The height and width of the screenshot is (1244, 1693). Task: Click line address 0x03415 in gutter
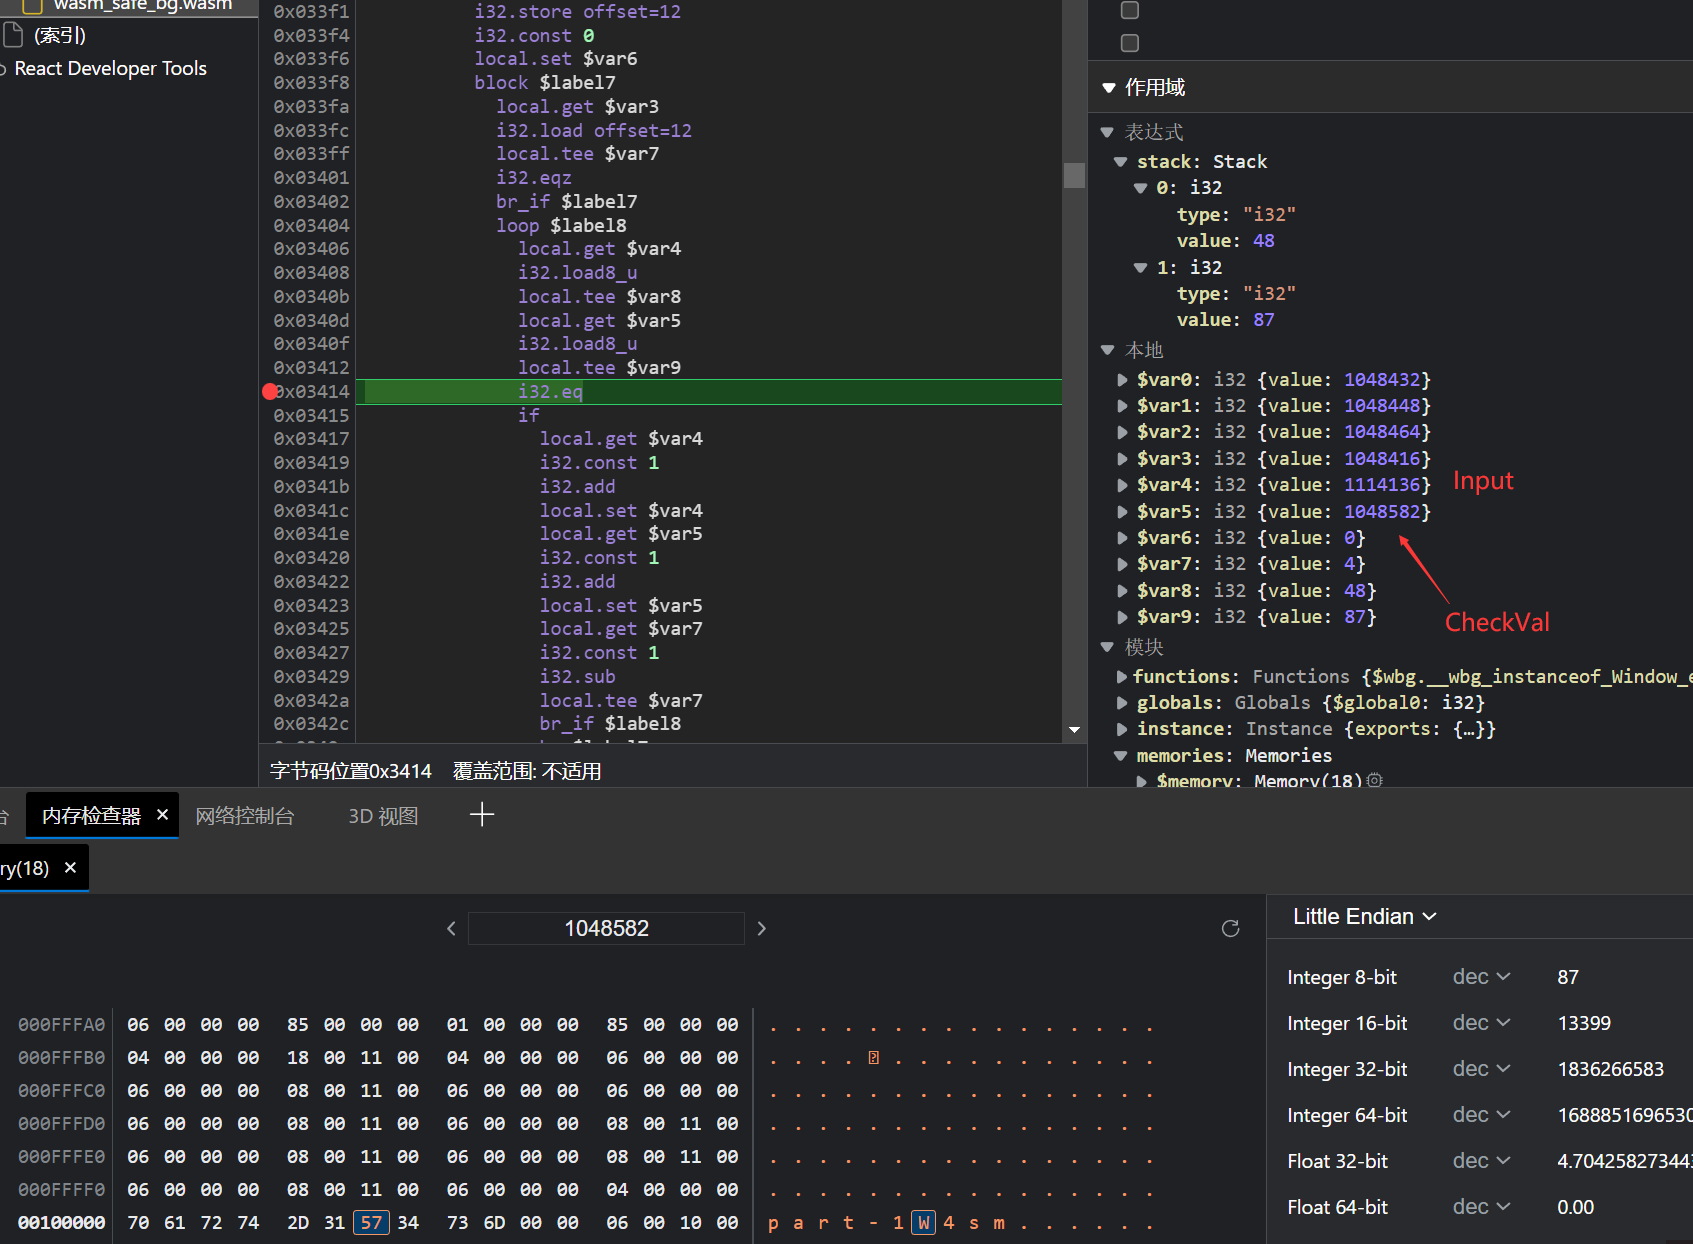pos(311,416)
